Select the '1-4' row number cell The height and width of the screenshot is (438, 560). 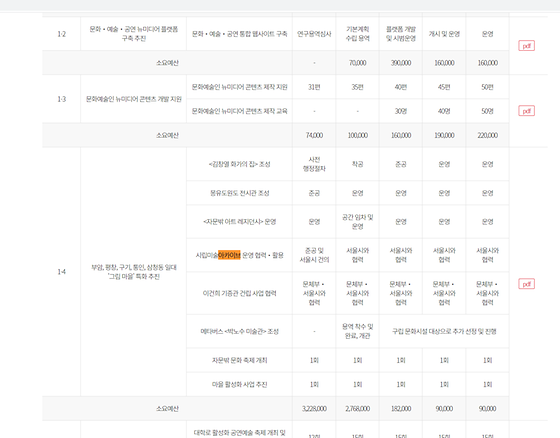[61, 272]
